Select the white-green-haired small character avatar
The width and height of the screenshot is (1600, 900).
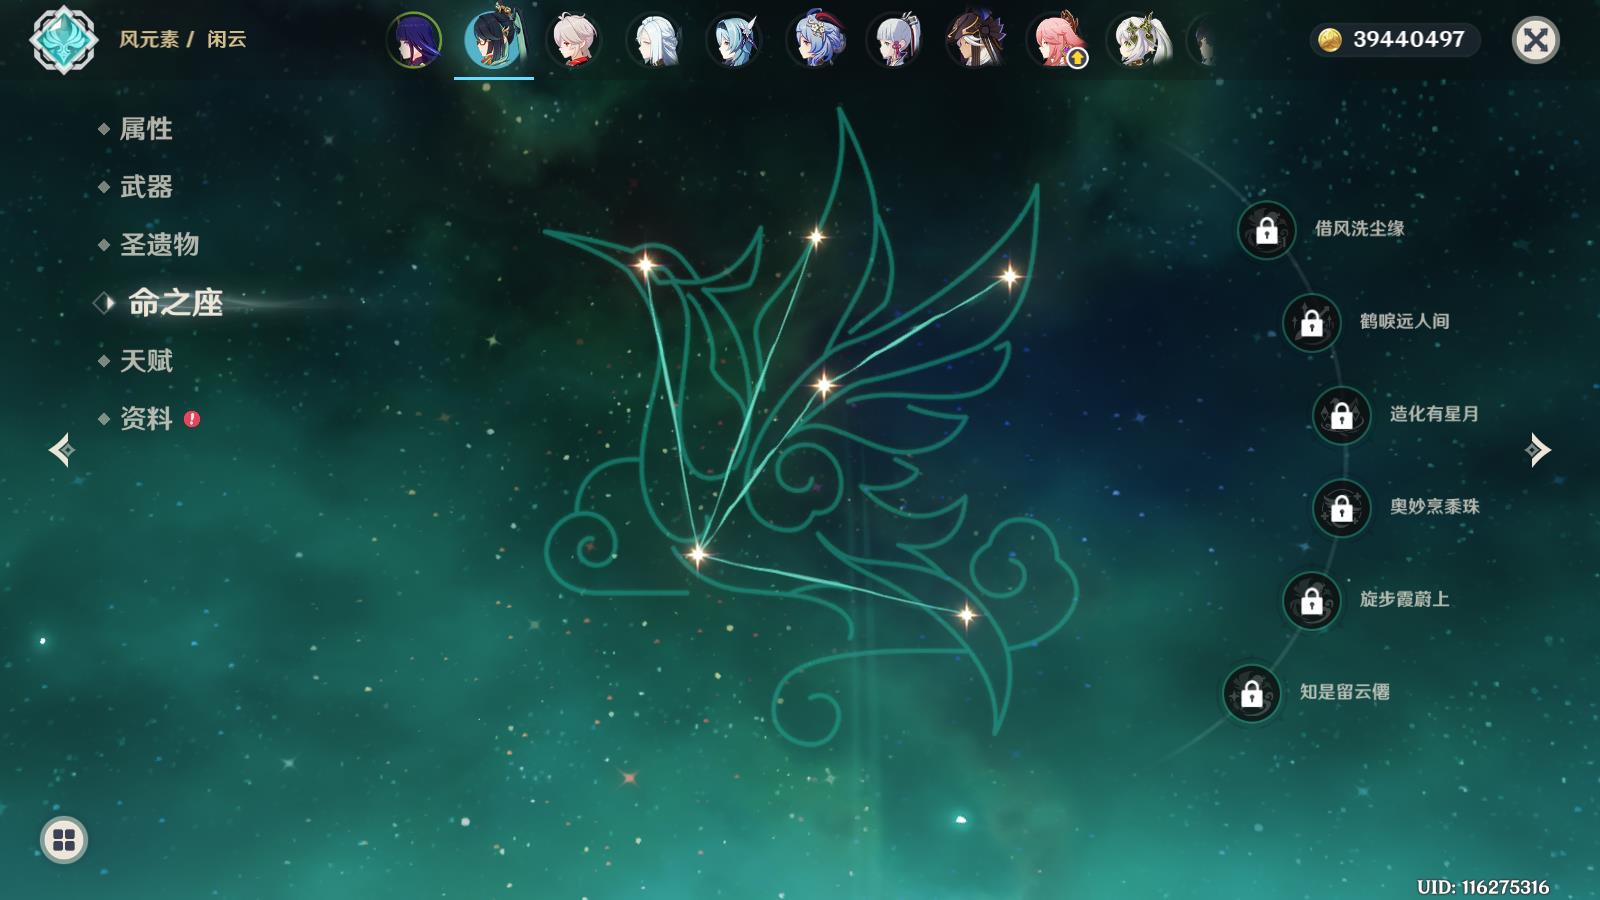(x=1137, y=40)
